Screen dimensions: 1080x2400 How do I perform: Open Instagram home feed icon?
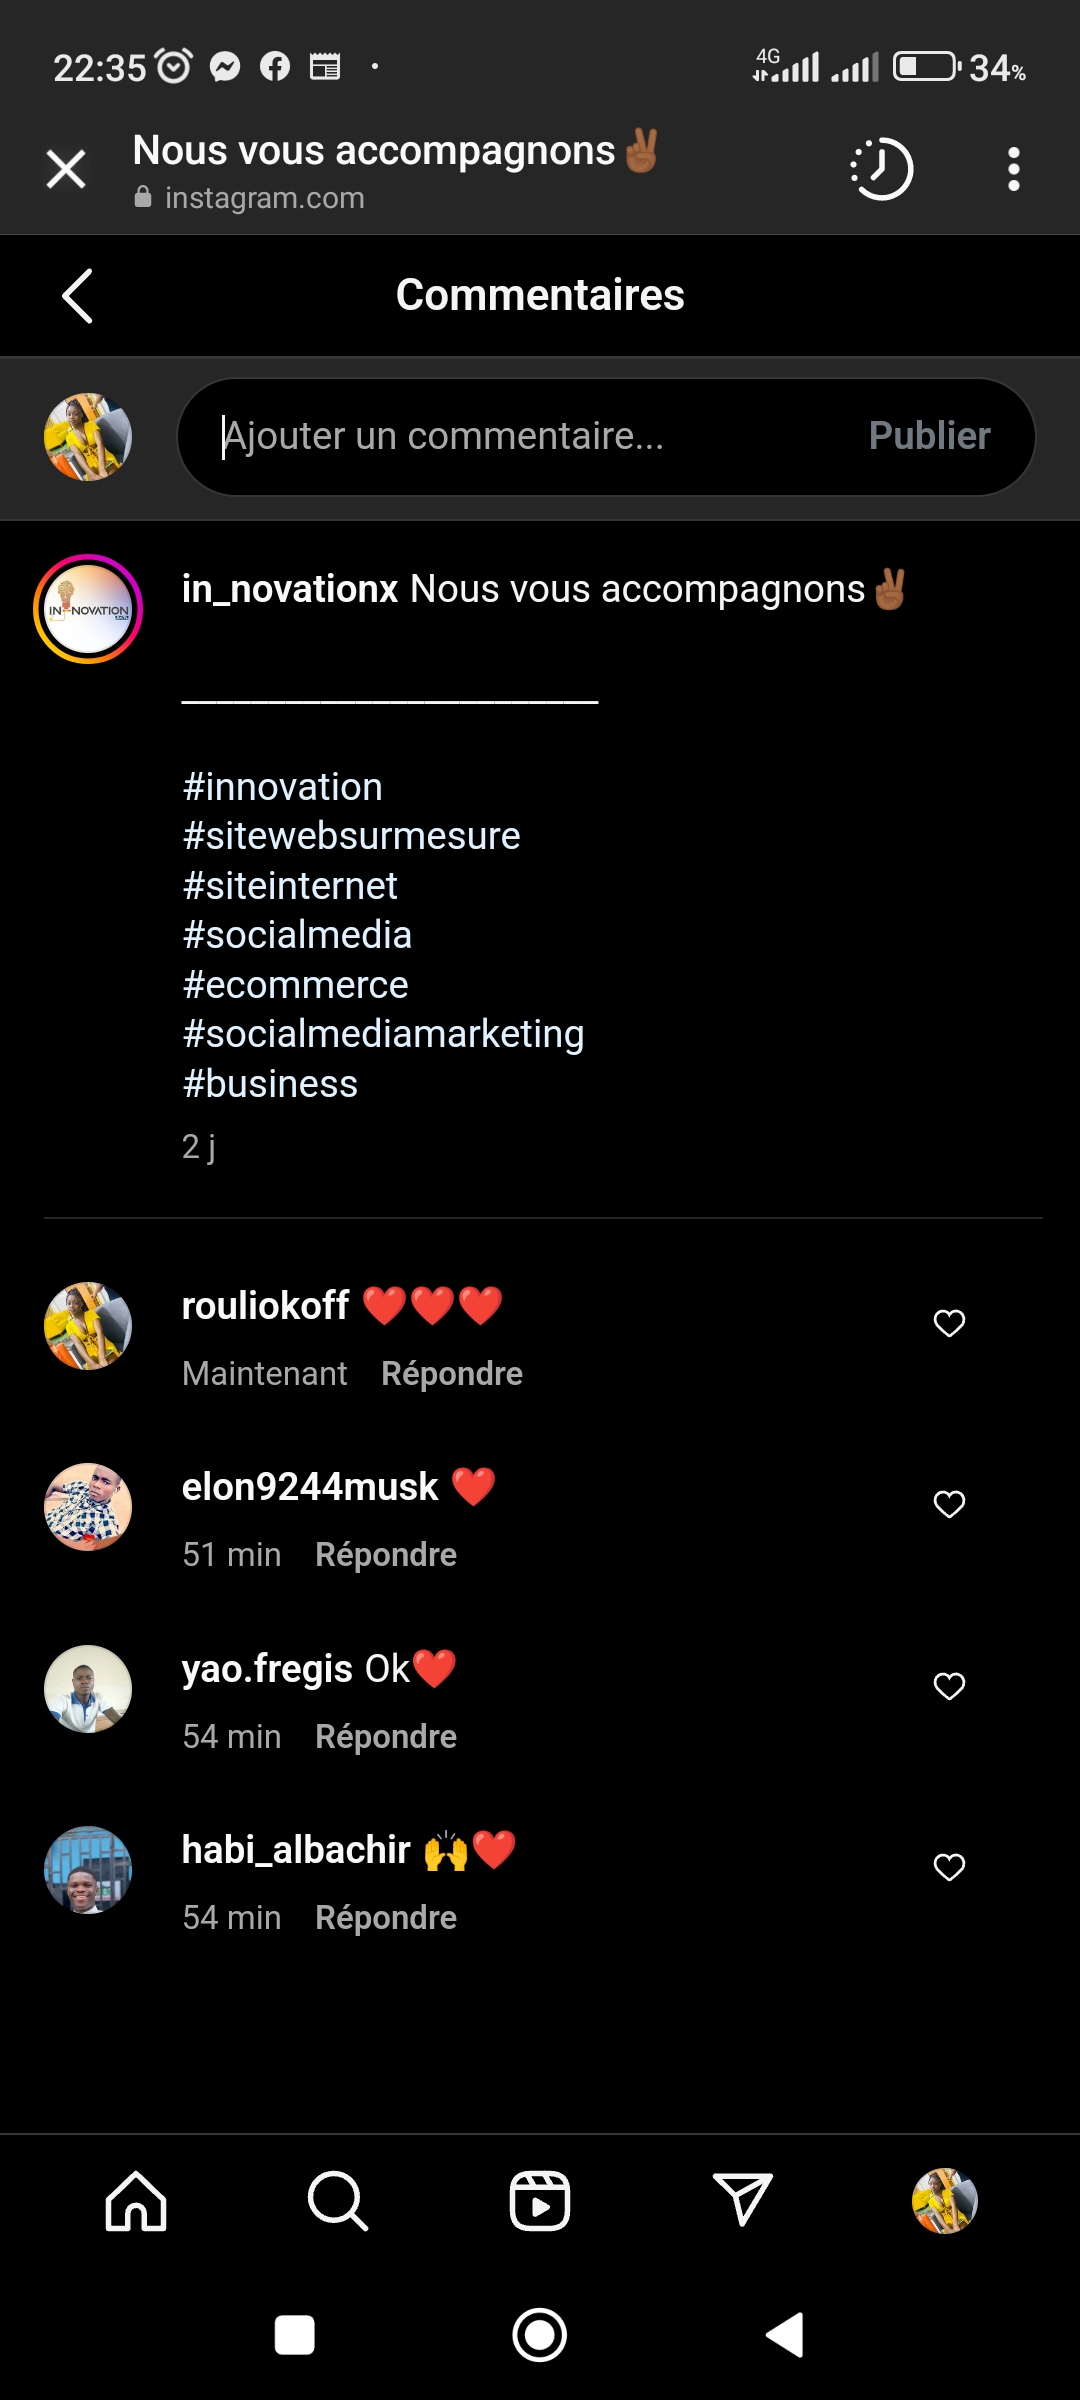136,2201
